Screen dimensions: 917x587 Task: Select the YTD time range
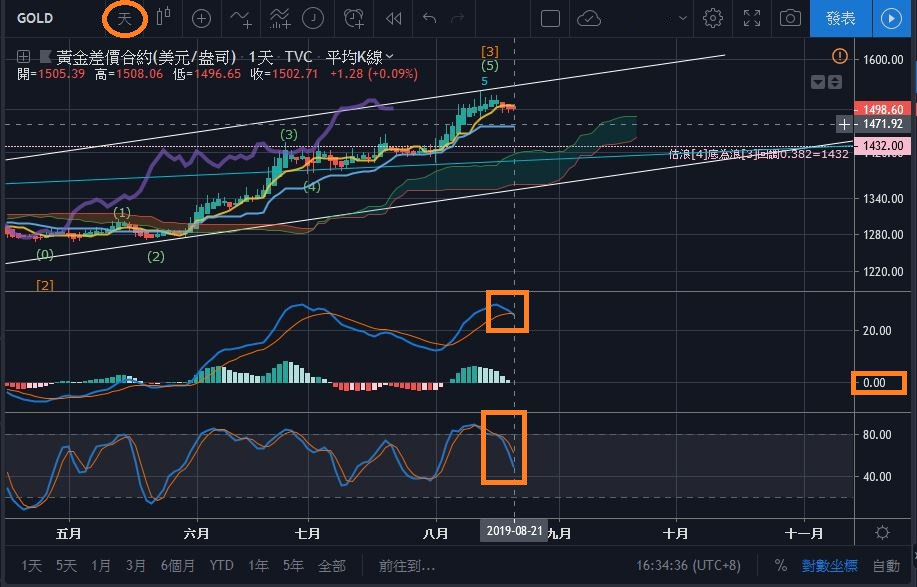(222, 565)
